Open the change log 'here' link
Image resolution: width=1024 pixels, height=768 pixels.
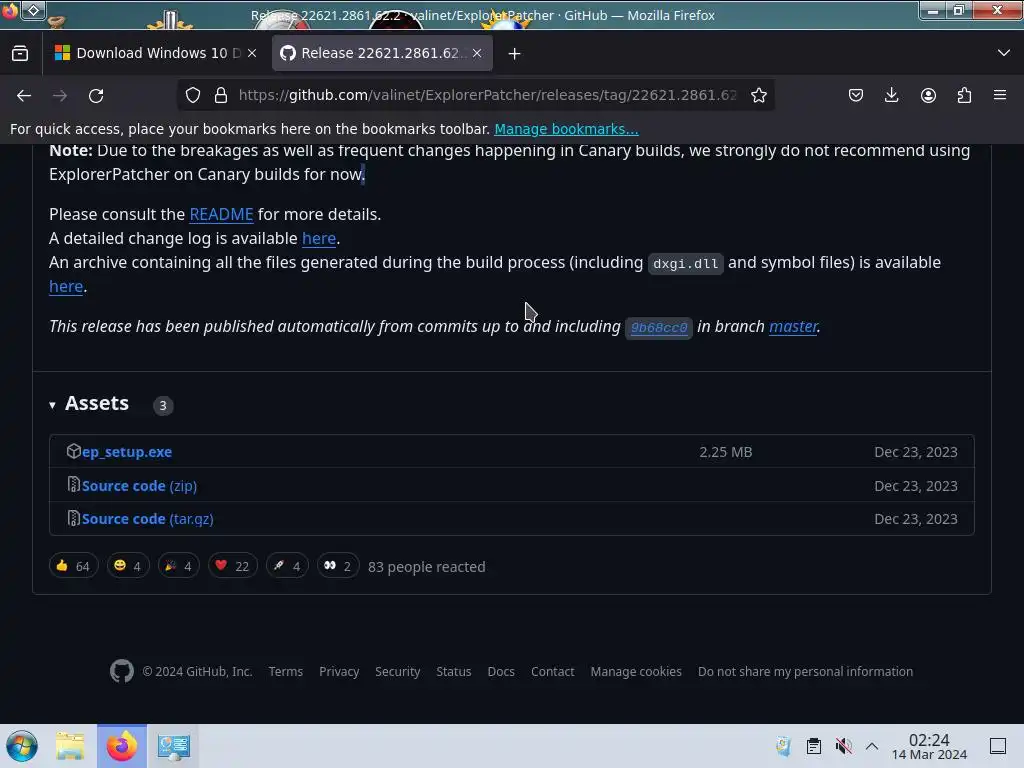[x=319, y=238]
